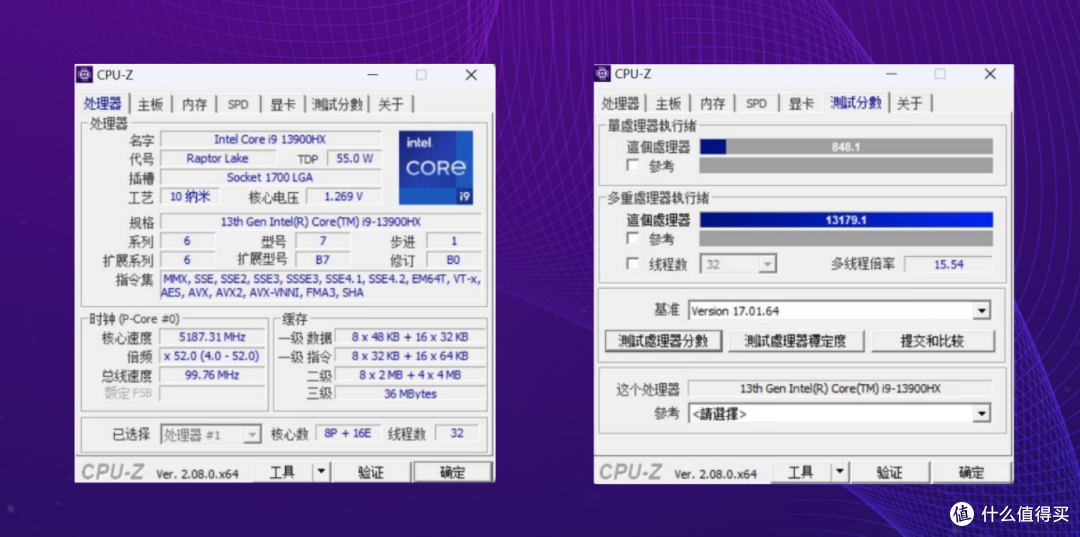The height and width of the screenshot is (537, 1080).
Task: Click 验证 button in the left window
Action: click(371, 472)
